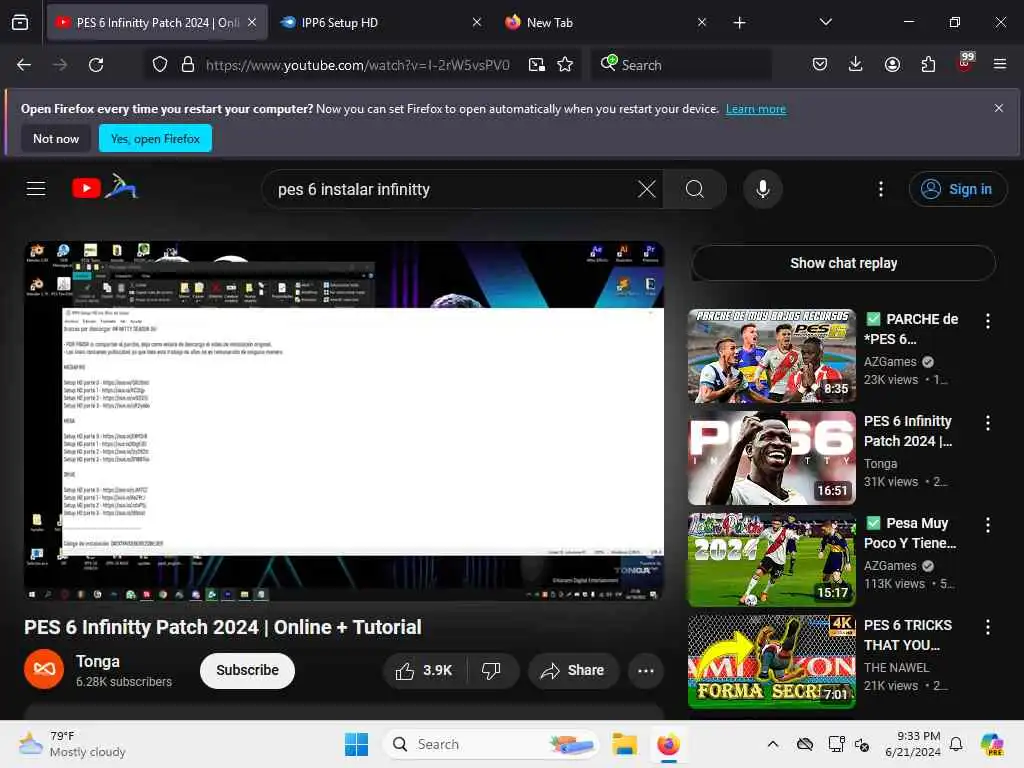The height and width of the screenshot is (768, 1024).
Task: Close the New Tab tab
Action: (701, 22)
